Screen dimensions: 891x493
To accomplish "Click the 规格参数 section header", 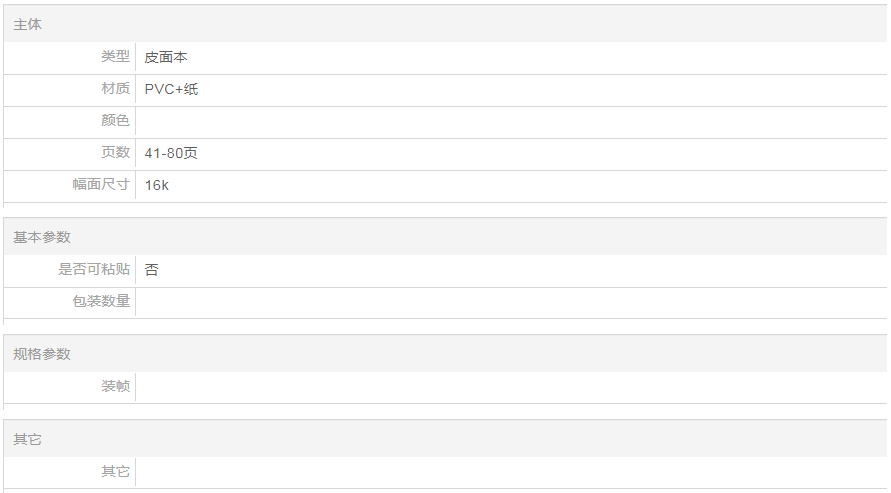I will pos(42,354).
